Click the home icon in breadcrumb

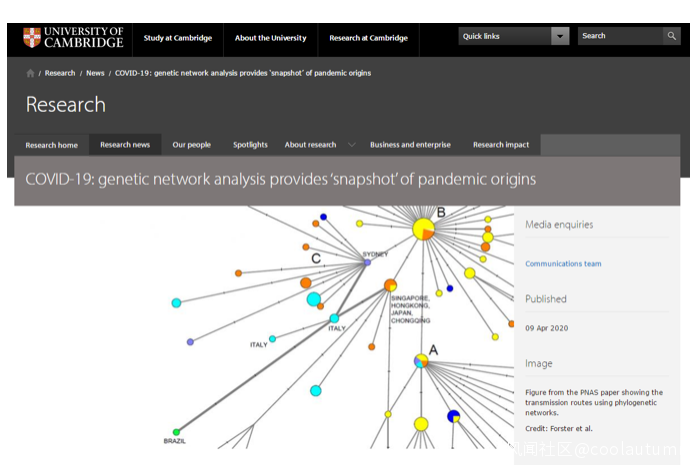point(30,73)
